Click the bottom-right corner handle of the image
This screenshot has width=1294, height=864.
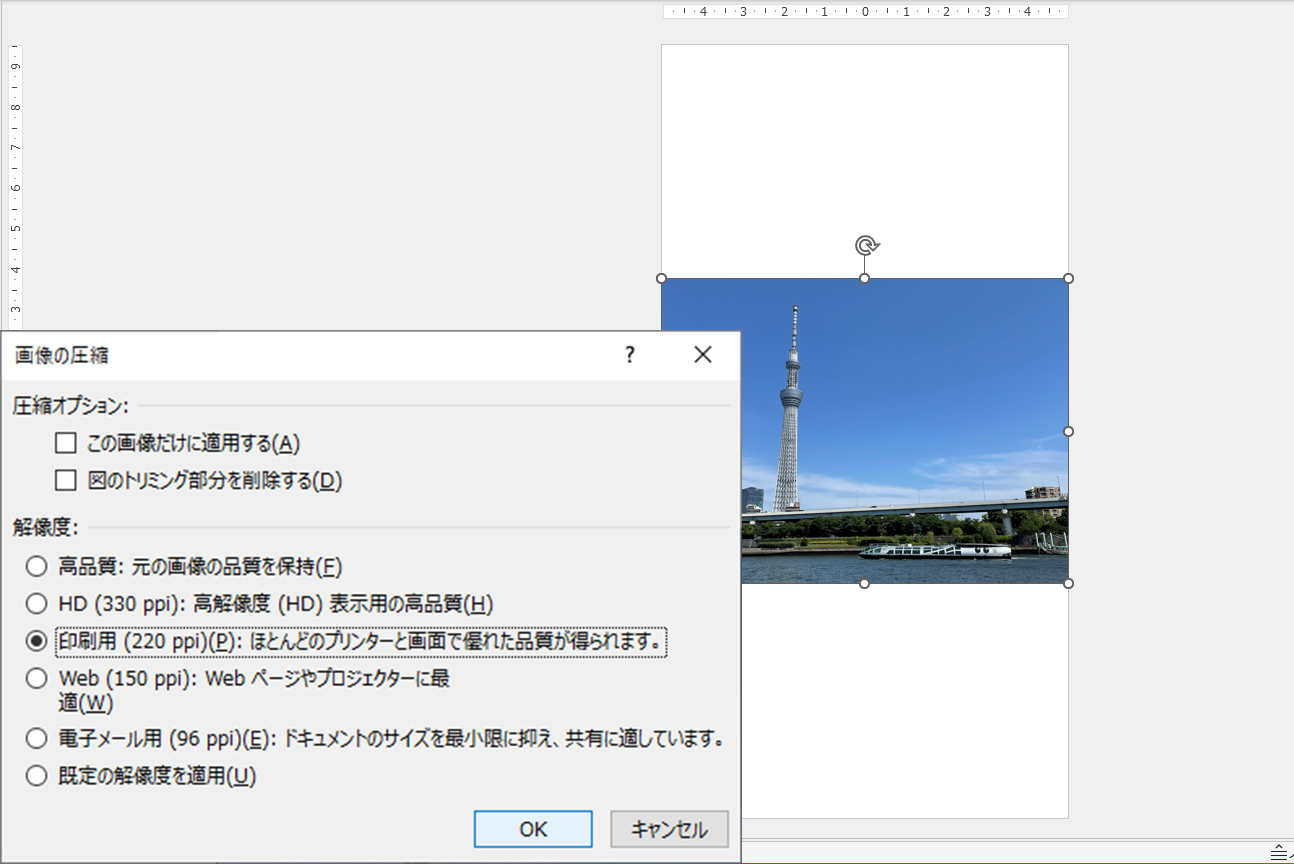click(1069, 584)
